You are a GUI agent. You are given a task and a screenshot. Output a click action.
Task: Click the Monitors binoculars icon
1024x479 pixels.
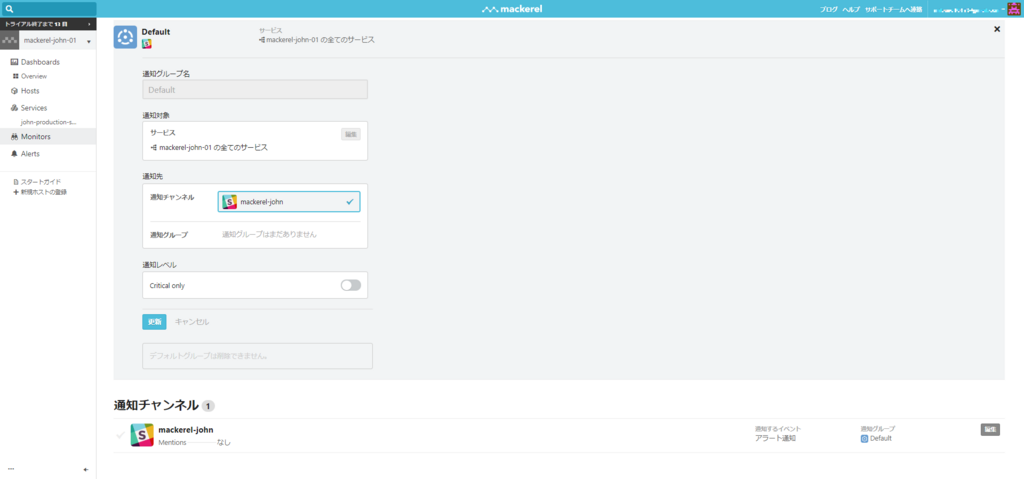(x=15, y=137)
